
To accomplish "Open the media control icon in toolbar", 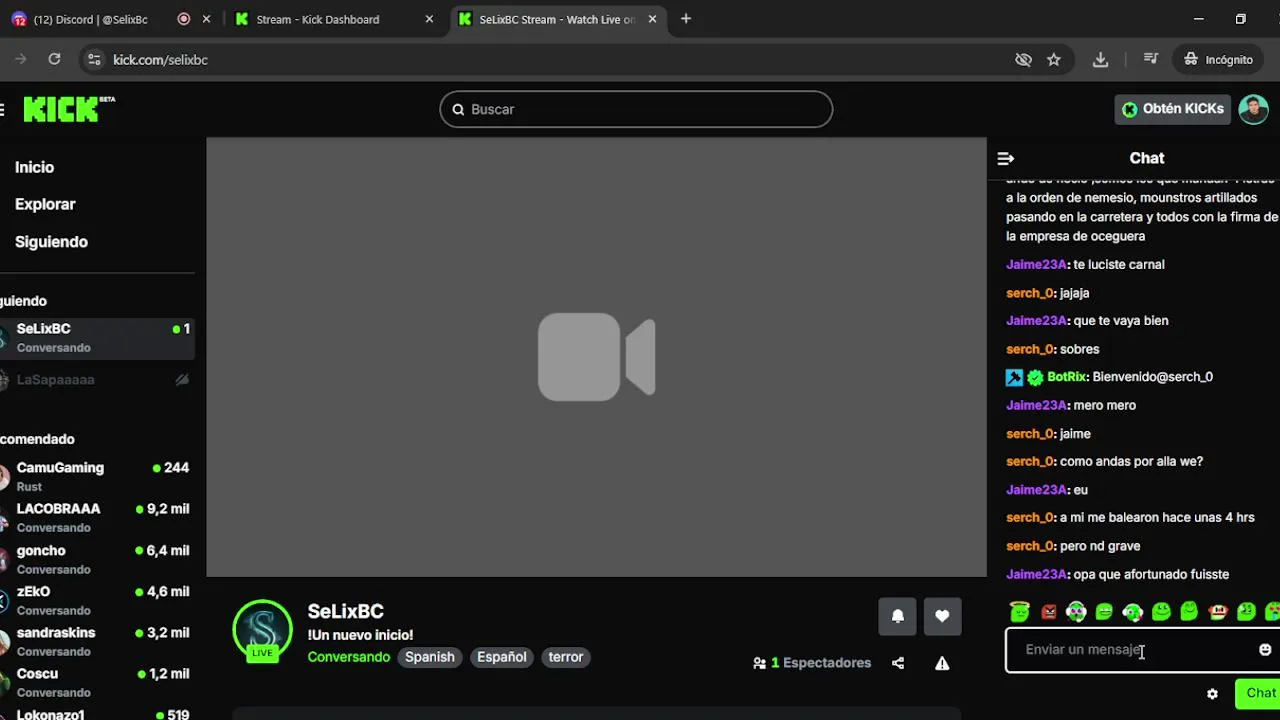I will click(x=1151, y=60).
